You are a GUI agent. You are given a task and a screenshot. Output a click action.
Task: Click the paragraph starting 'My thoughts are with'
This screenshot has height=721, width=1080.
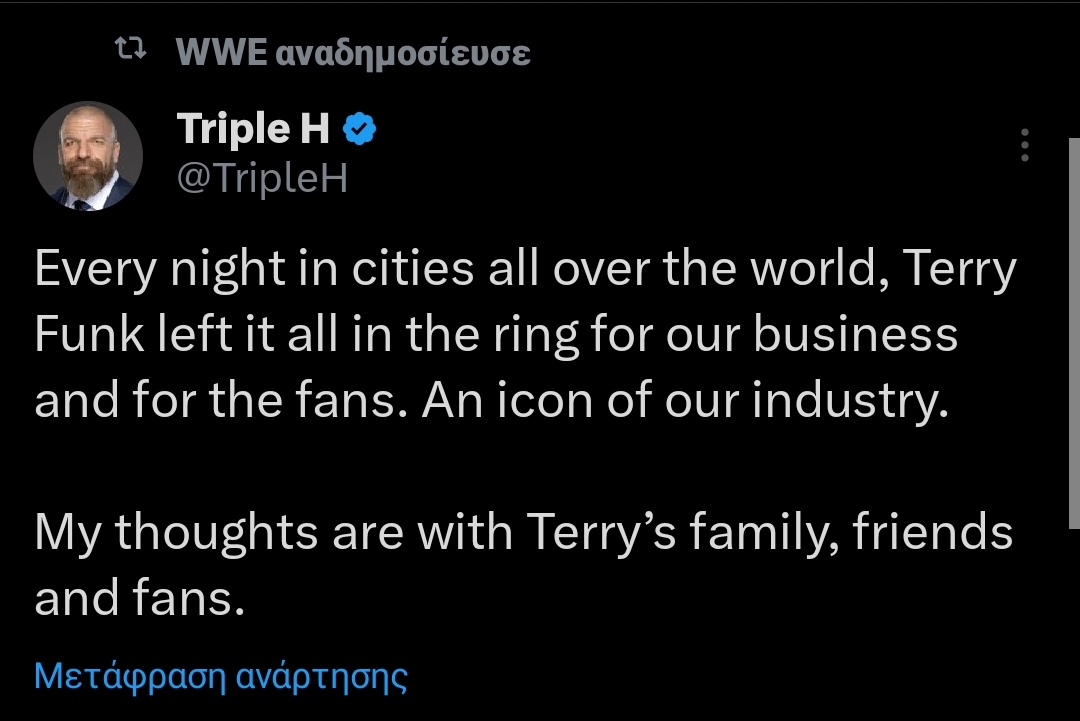tap(523, 565)
